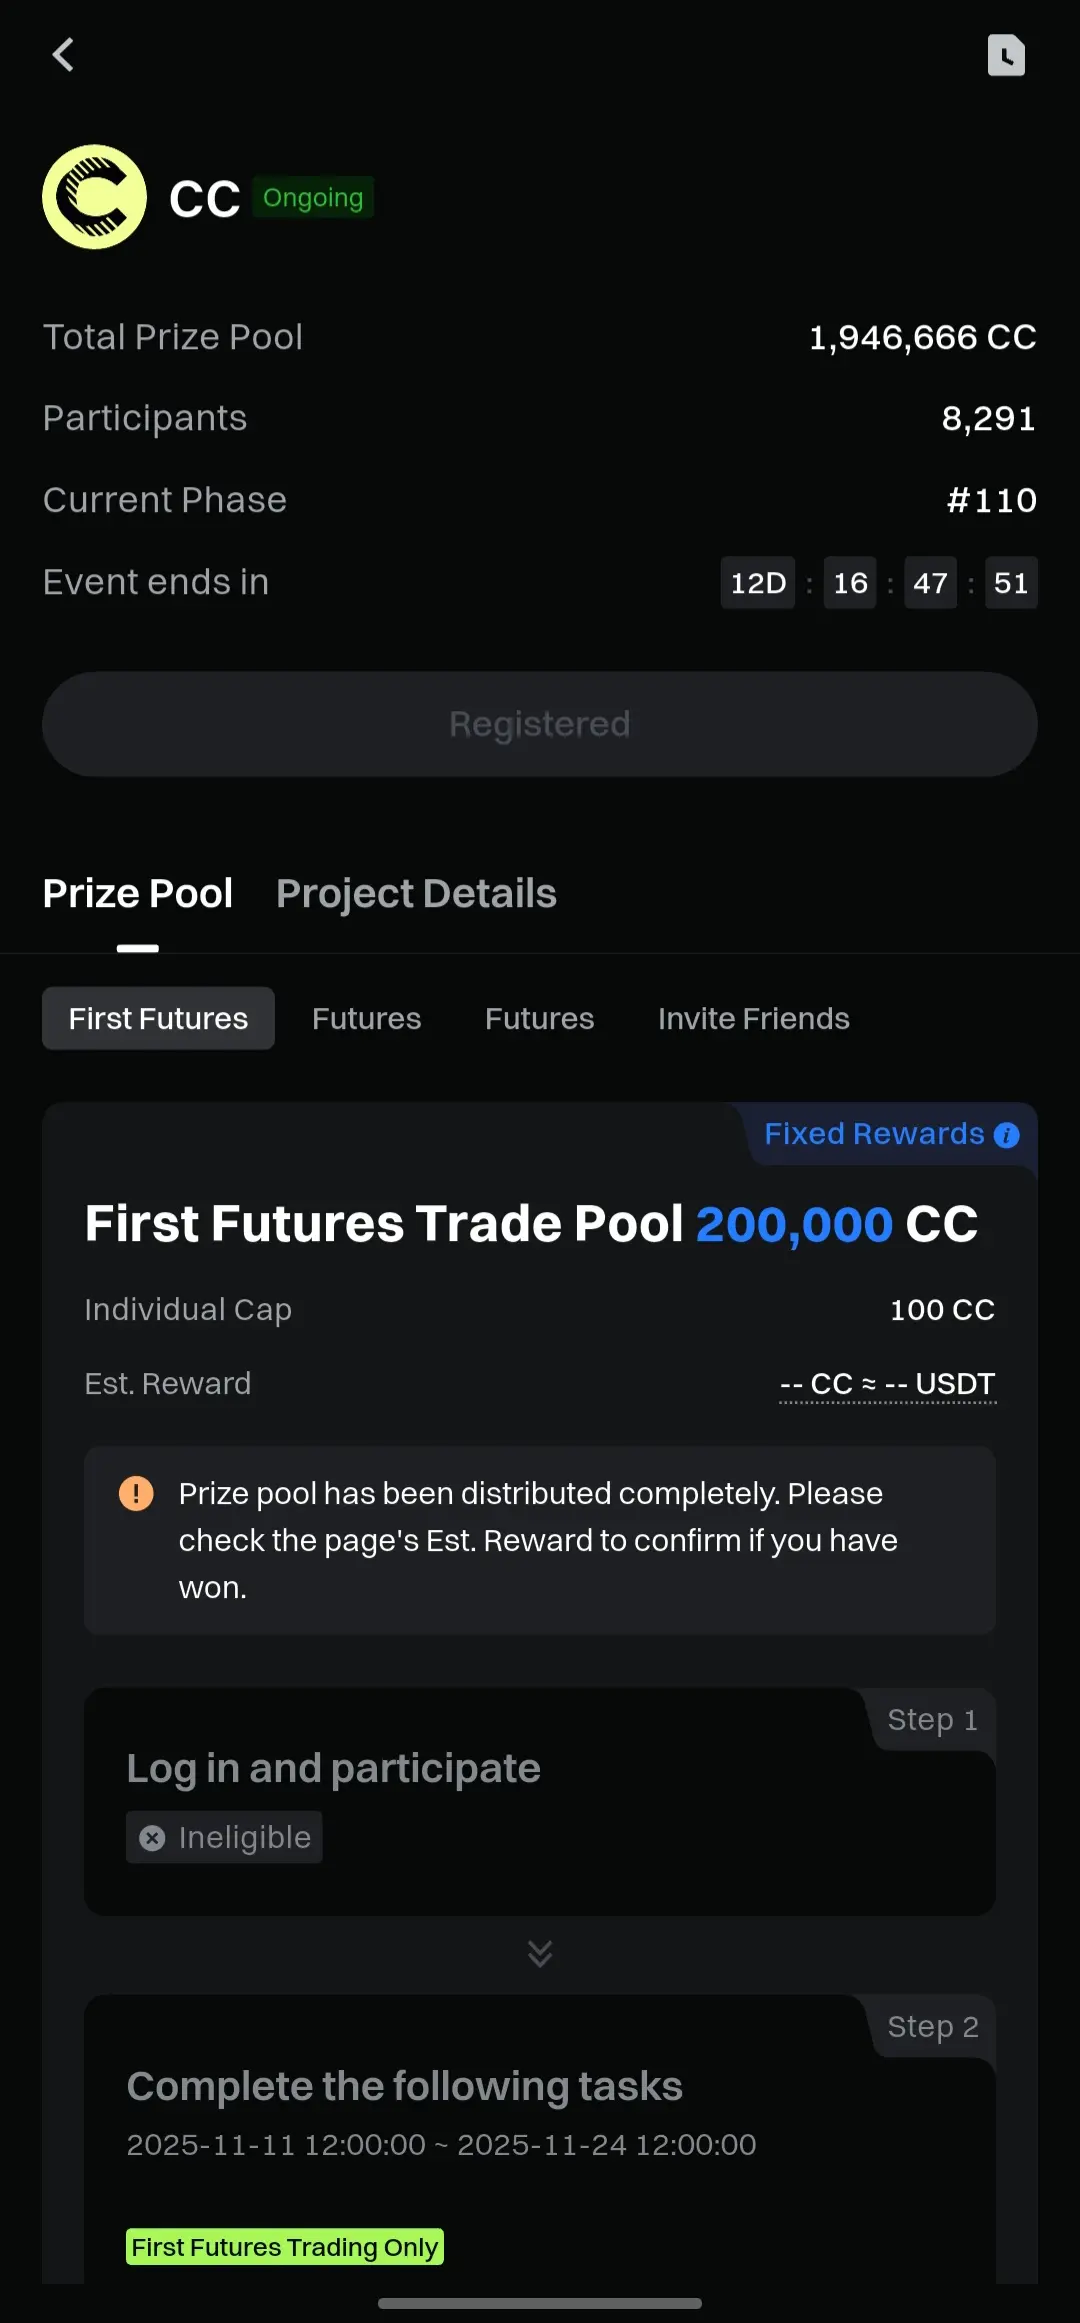Tap the event countdown days box
The image size is (1080, 2323).
point(758,583)
